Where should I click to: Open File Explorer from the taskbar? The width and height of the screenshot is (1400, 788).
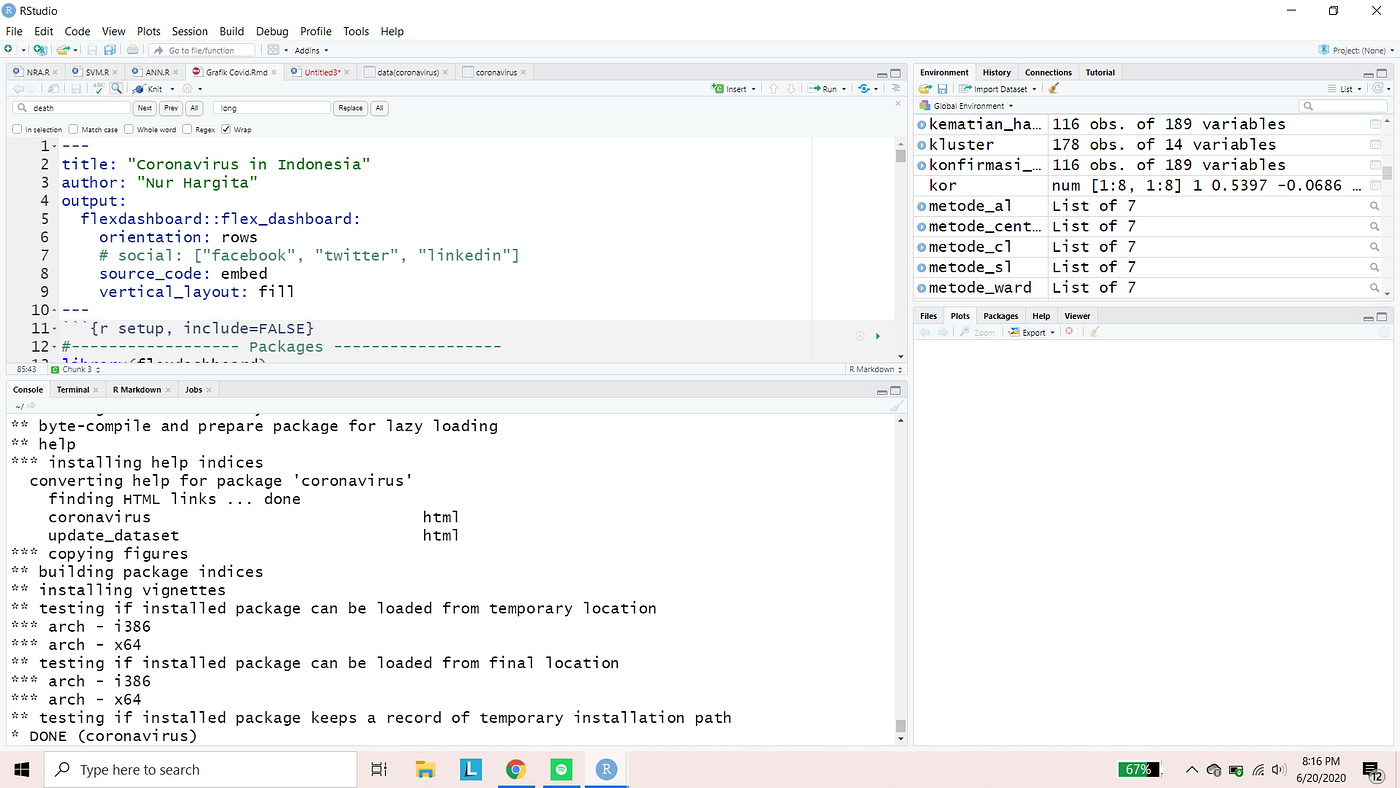click(x=425, y=769)
